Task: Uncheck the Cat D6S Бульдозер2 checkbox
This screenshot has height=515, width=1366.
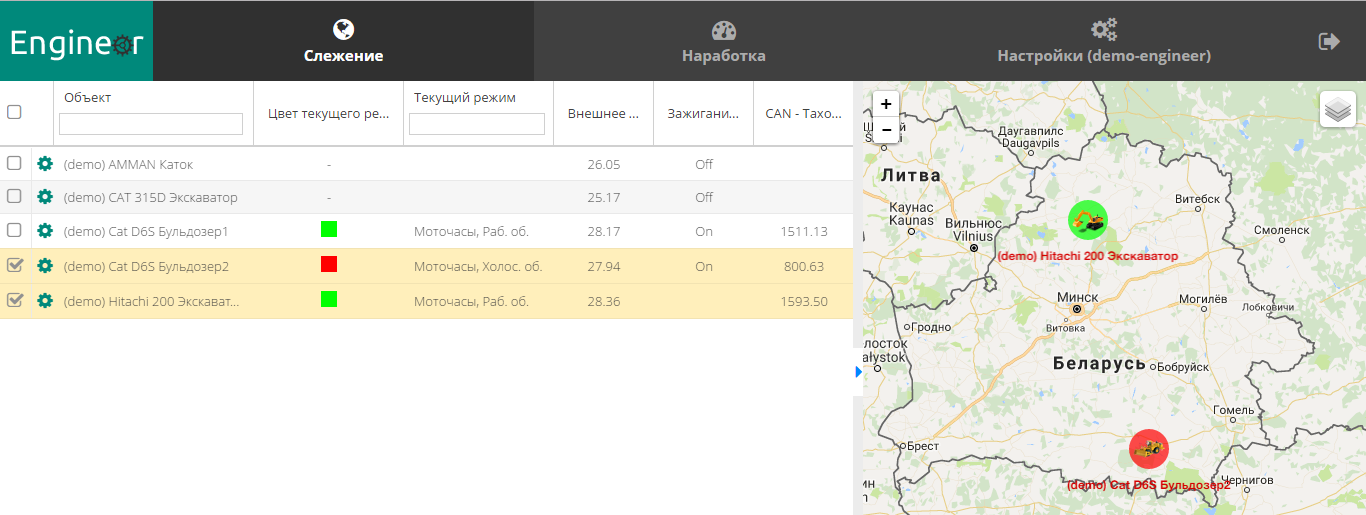Action: [14, 266]
